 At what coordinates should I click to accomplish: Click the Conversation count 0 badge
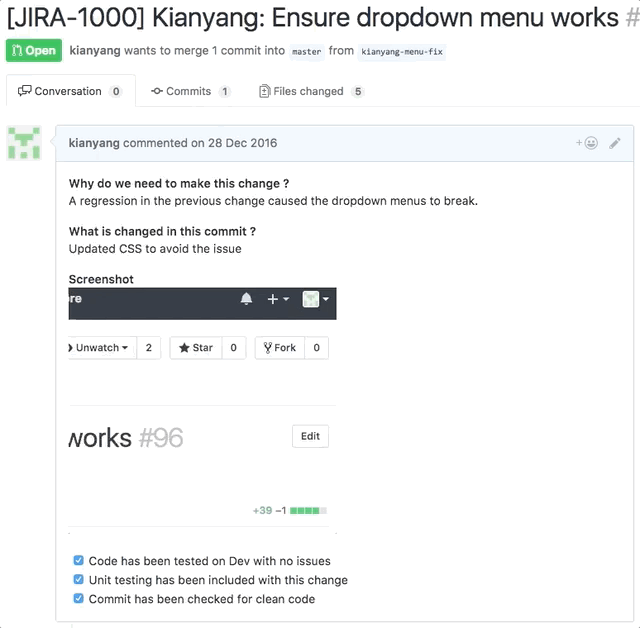[x=116, y=91]
